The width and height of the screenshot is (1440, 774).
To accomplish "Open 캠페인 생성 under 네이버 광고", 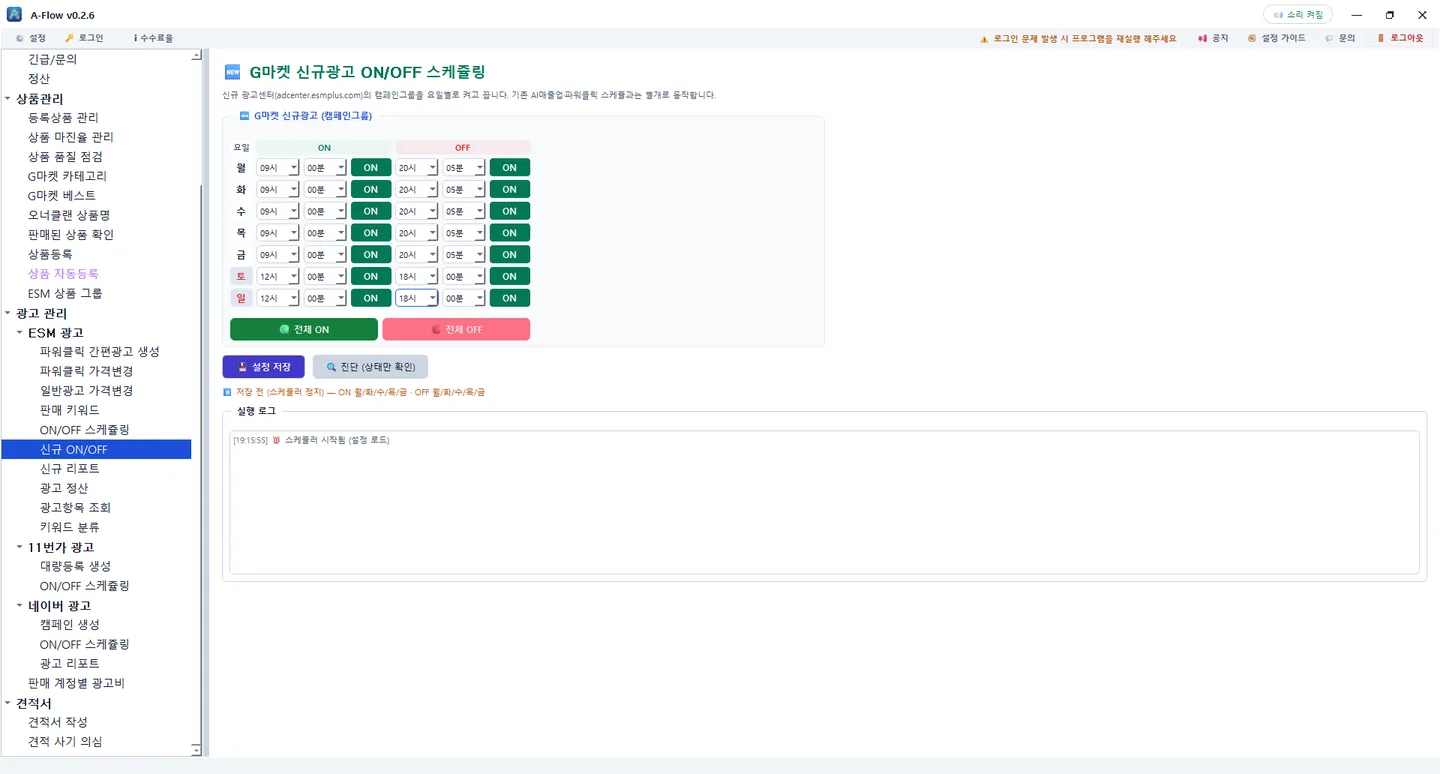I will tap(70, 625).
